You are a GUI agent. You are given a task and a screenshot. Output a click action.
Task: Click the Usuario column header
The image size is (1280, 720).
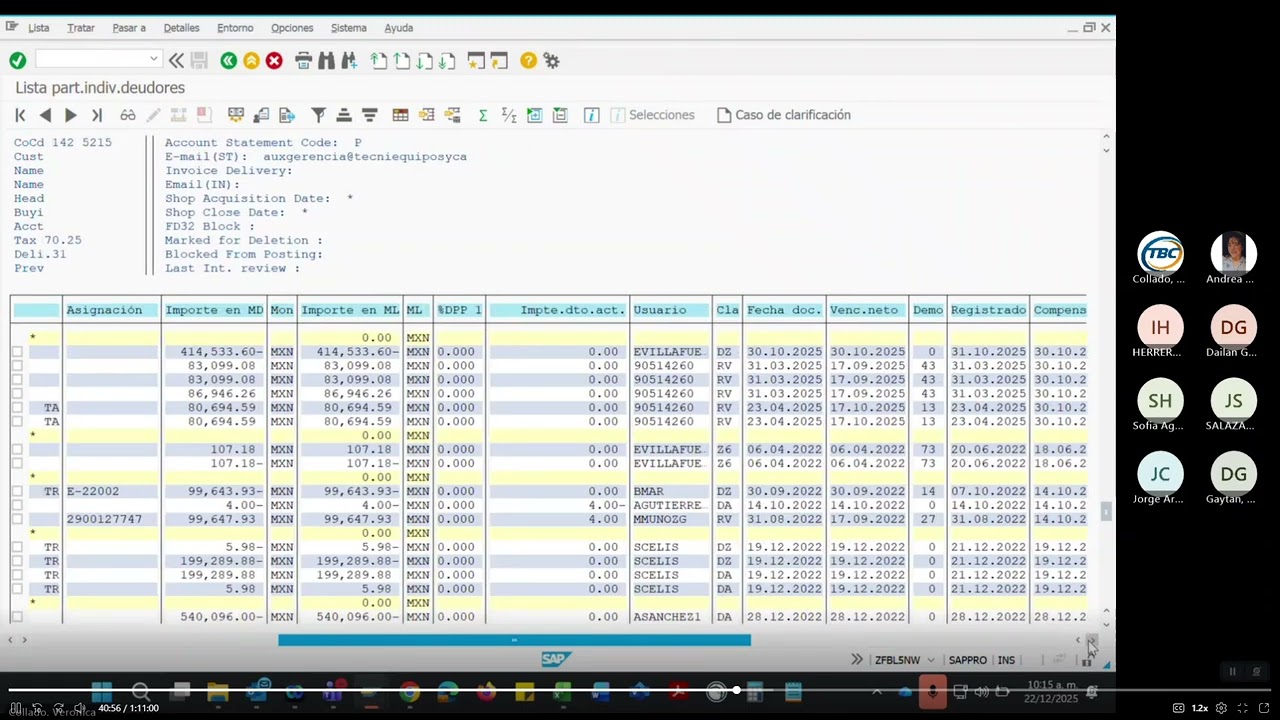[670, 310]
